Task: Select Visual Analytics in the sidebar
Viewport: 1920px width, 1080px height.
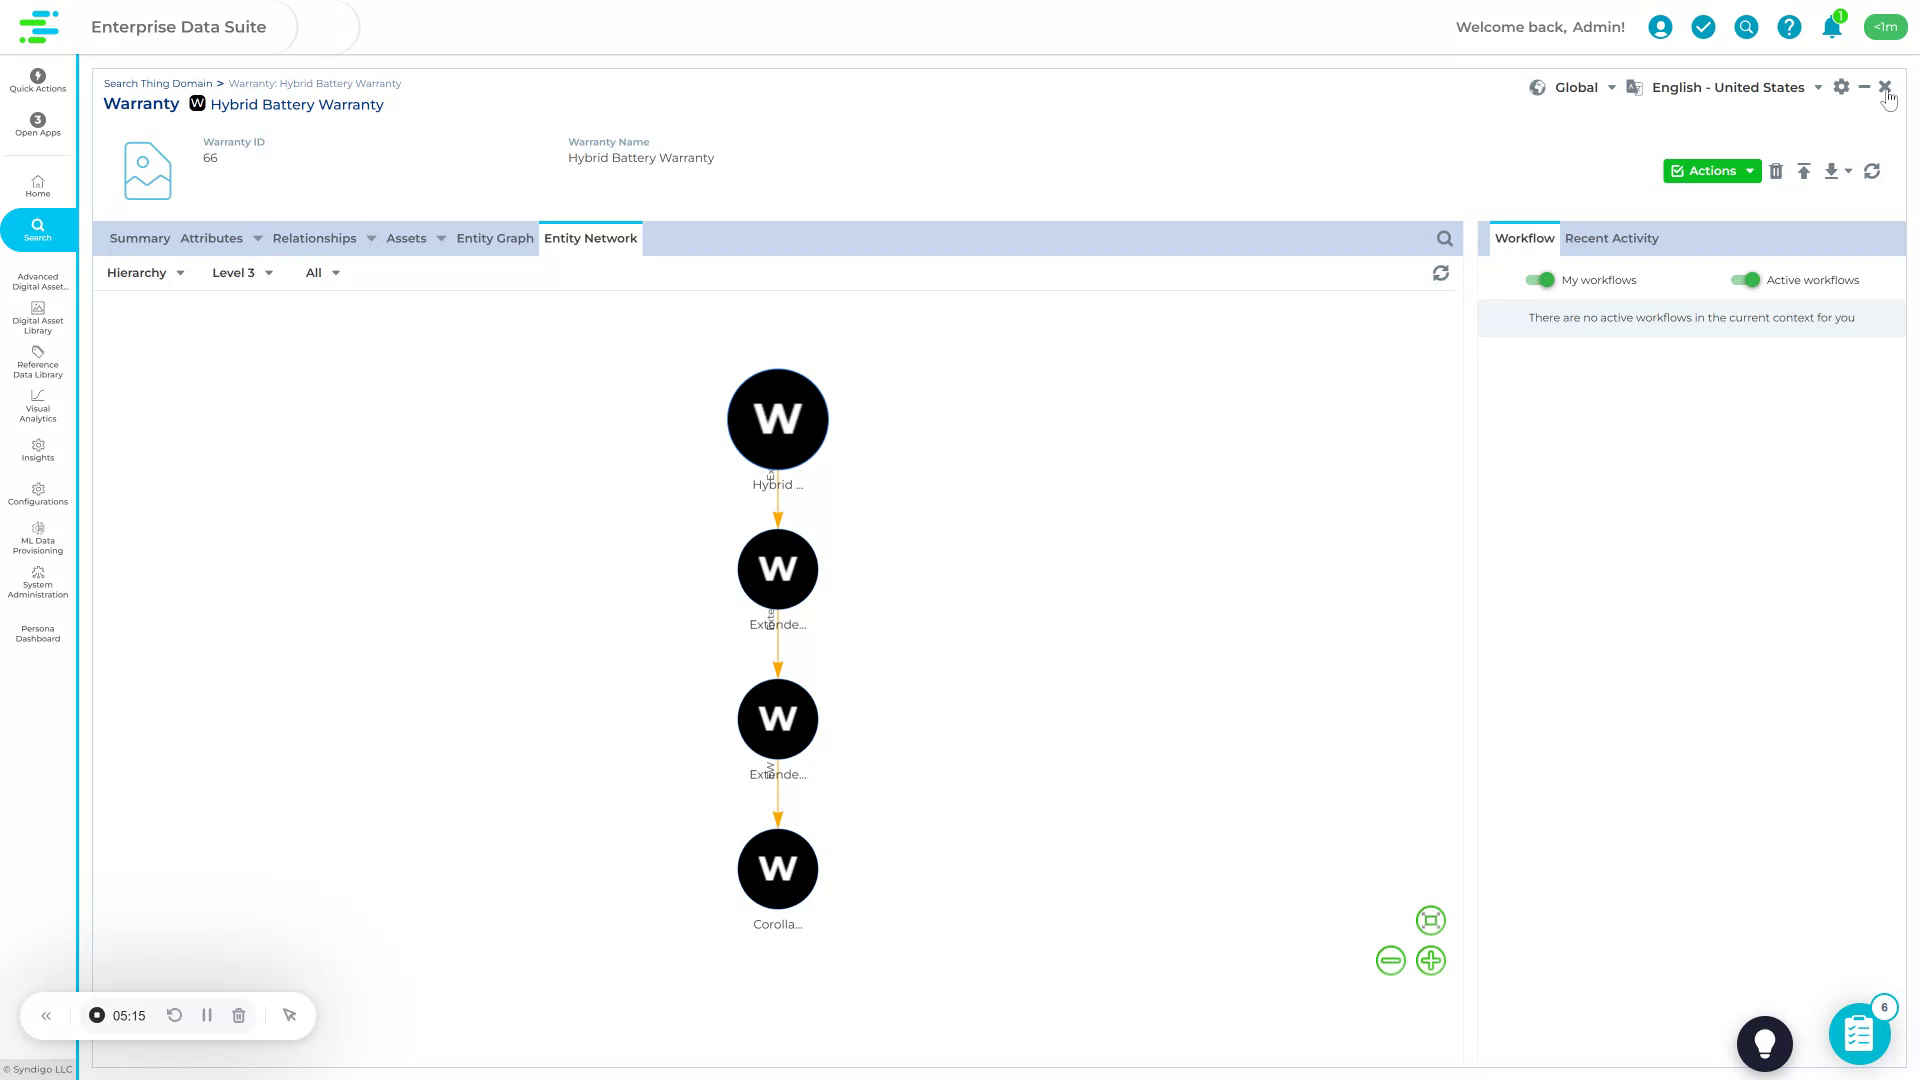Action: tap(37, 405)
